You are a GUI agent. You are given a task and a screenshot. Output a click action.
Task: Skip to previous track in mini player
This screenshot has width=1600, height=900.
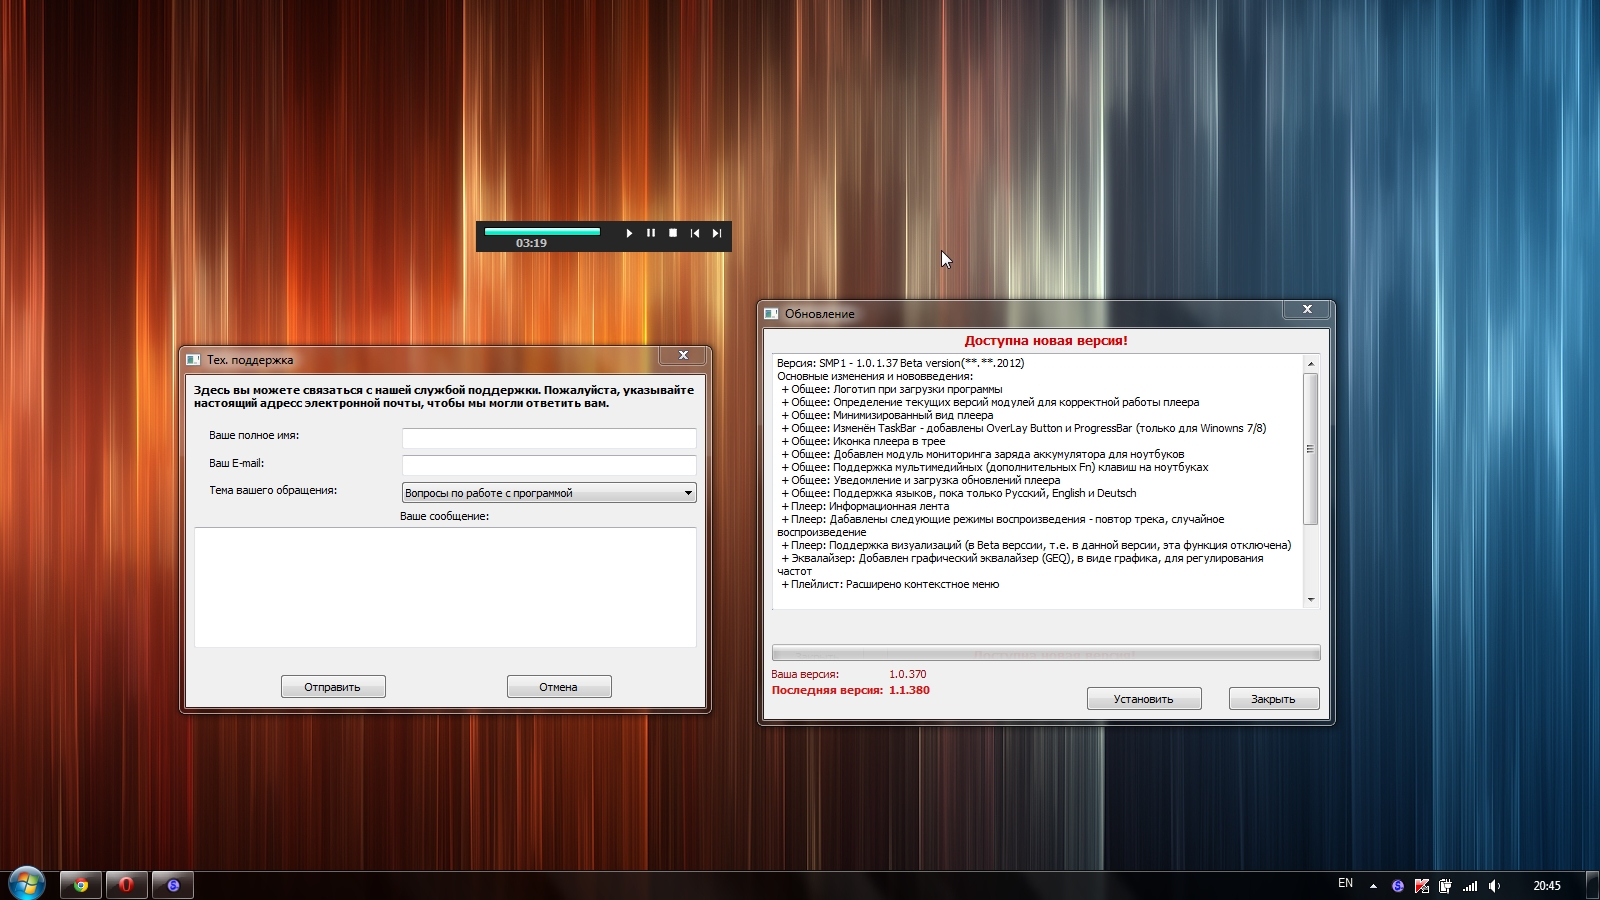tap(695, 233)
